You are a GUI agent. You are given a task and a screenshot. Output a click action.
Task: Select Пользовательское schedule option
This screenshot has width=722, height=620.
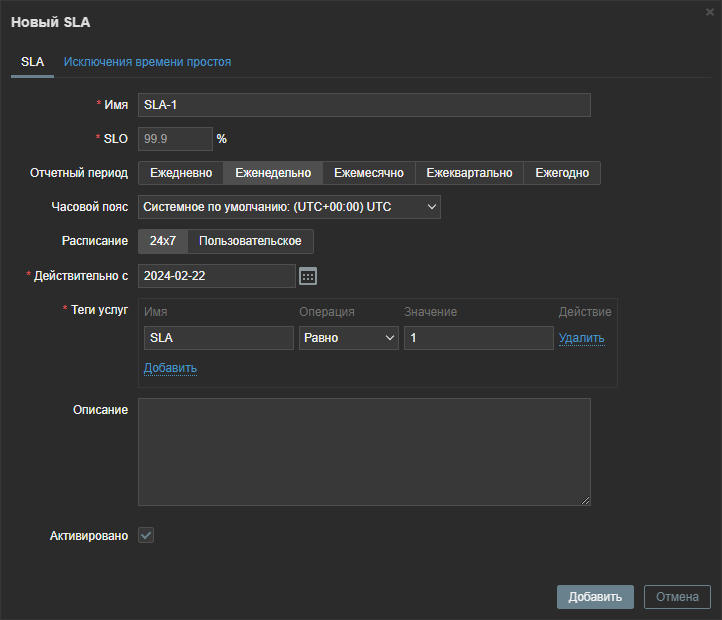pyautogui.click(x=250, y=241)
